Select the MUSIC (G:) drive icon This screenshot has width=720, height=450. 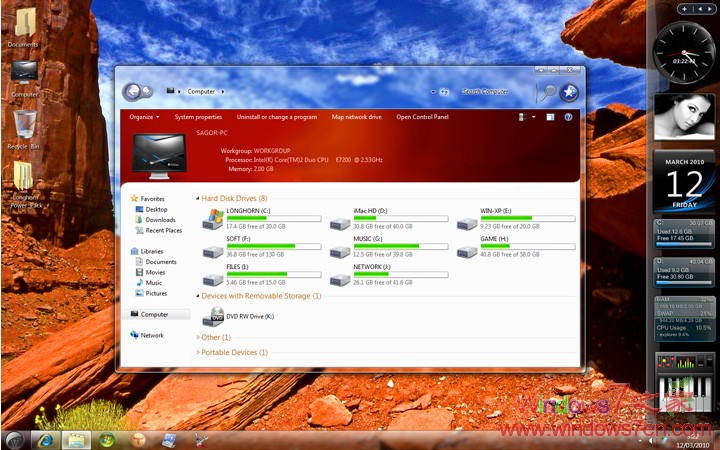340,252
